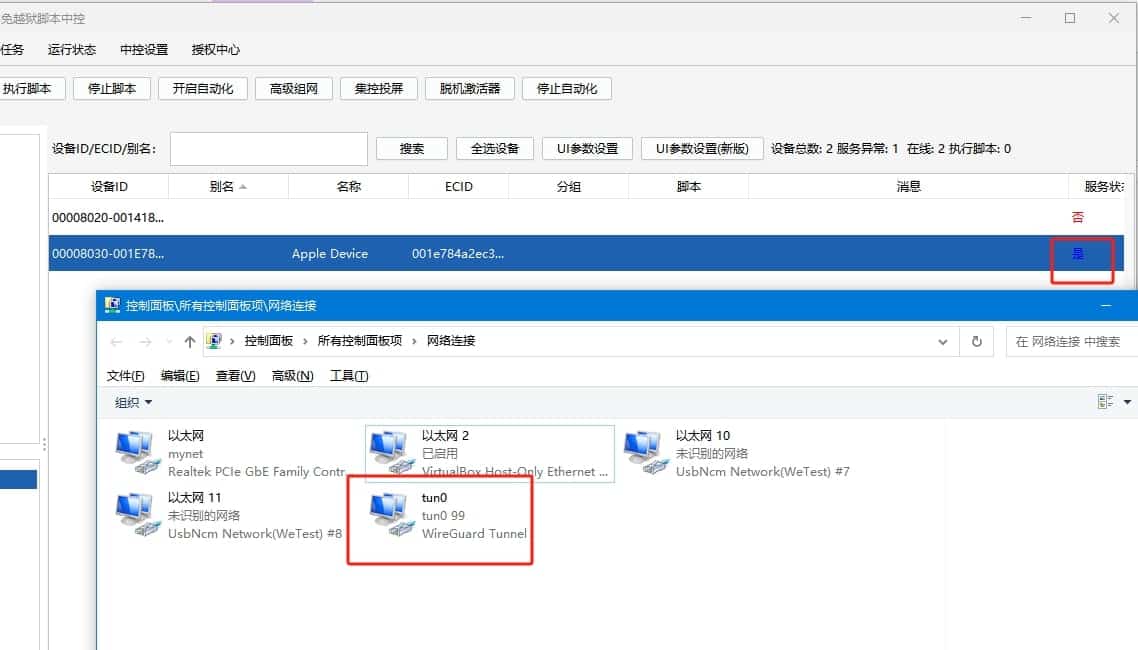Change view layout icon in network connections

pyautogui.click(x=1105, y=402)
